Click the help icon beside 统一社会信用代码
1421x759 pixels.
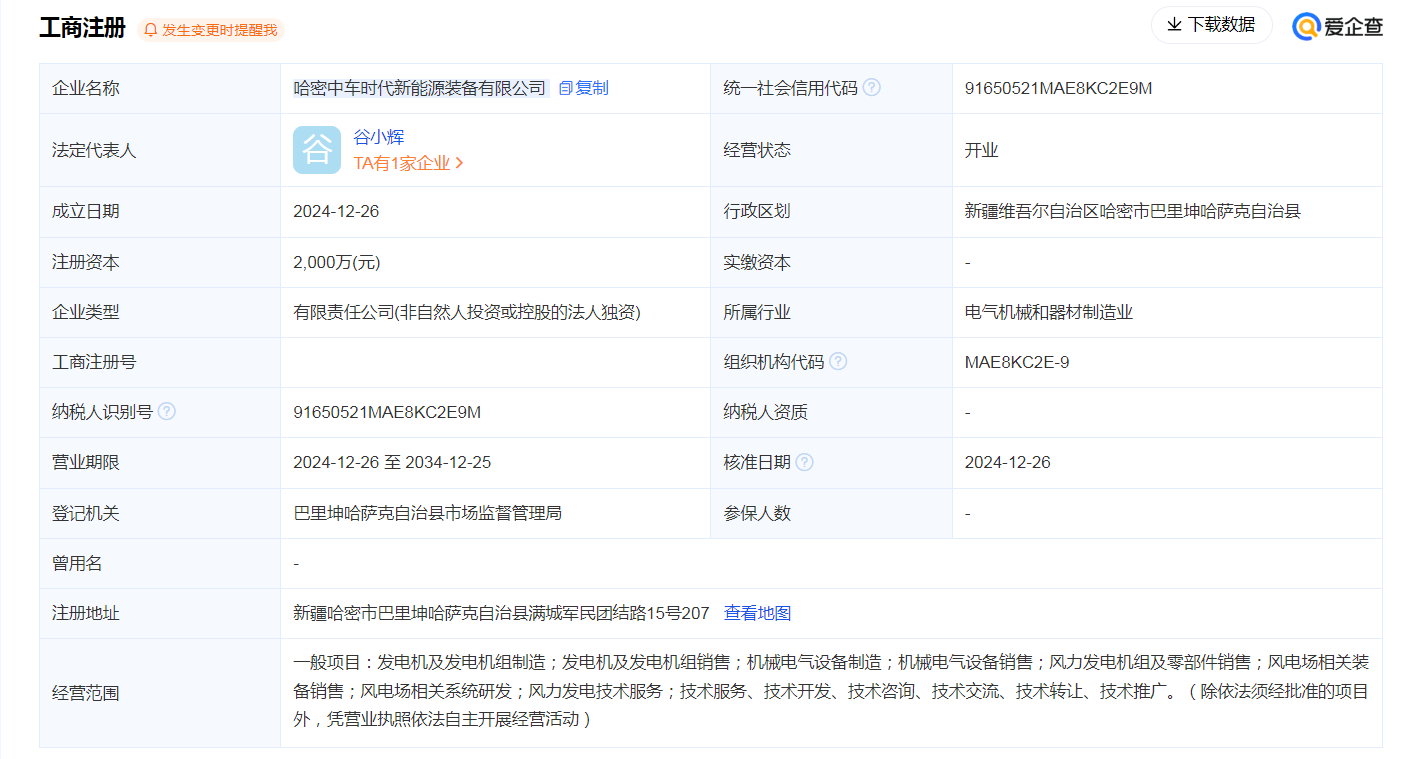(x=872, y=87)
